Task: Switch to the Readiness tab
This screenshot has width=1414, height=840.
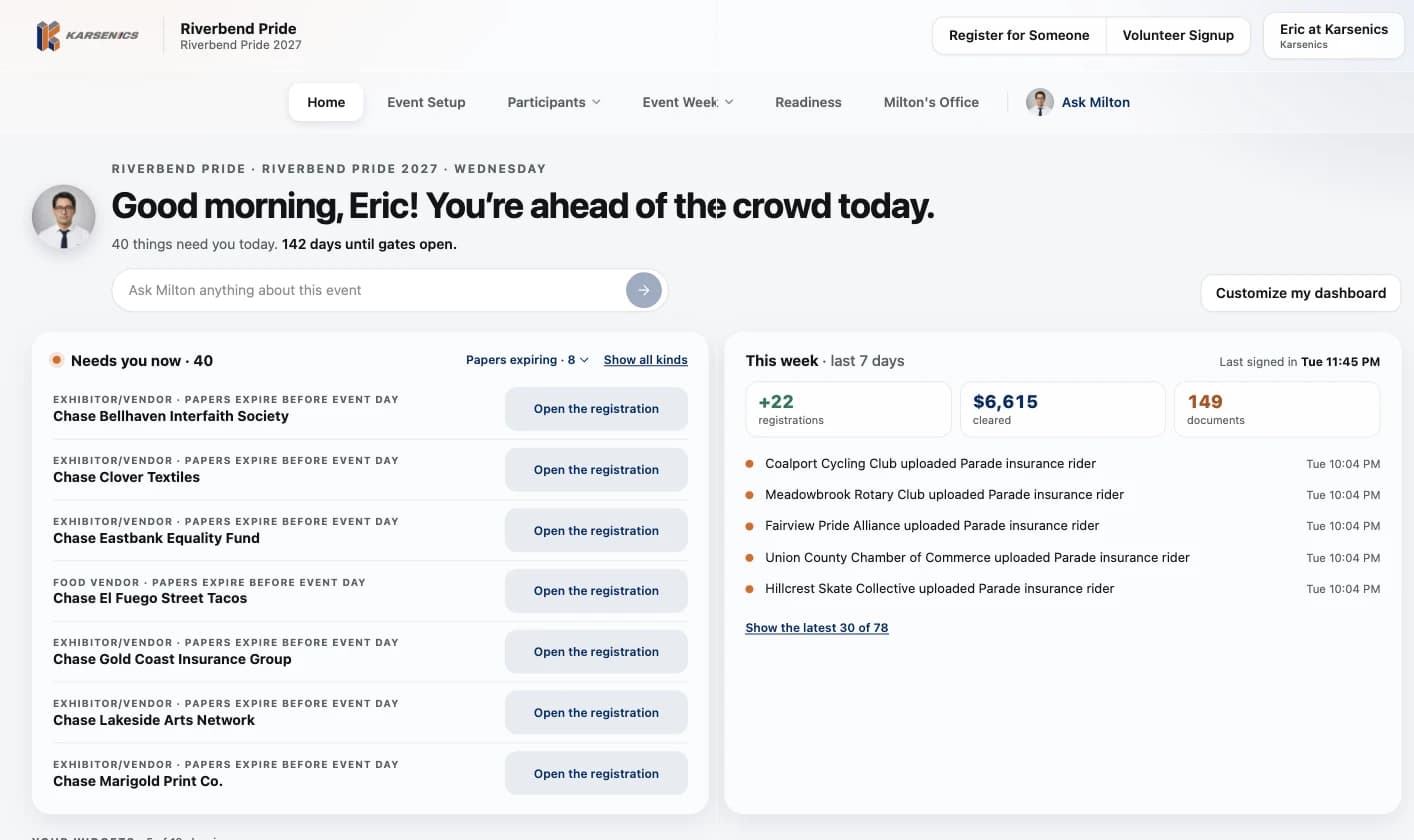Action: (808, 102)
